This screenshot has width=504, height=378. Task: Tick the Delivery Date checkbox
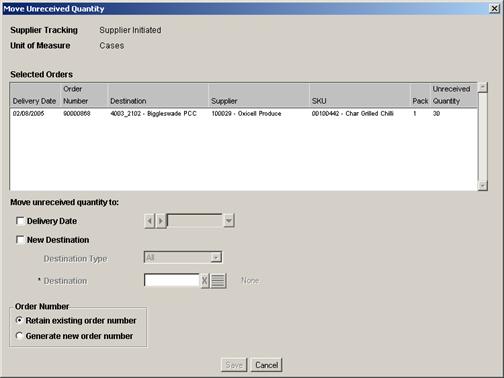point(20,221)
